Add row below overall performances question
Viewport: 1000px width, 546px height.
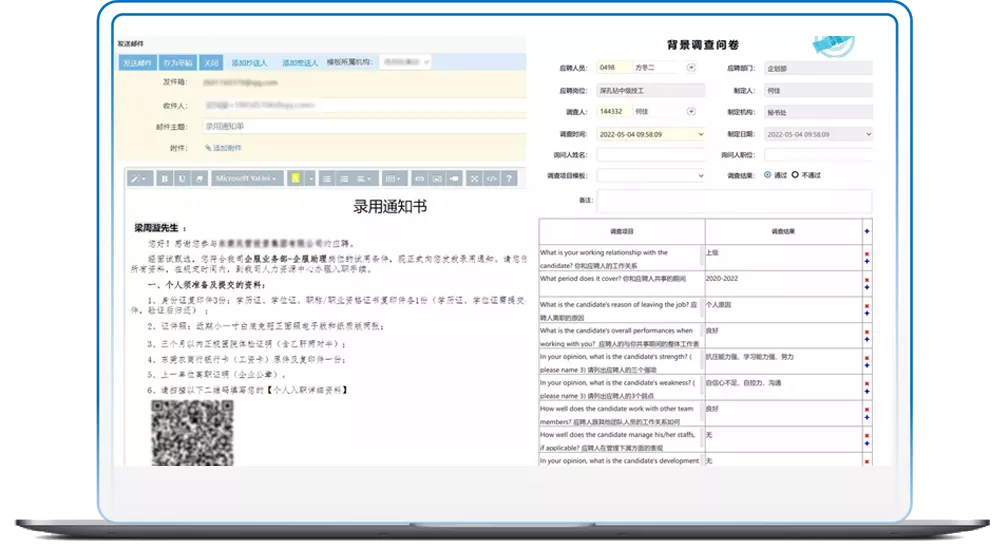tap(867, 340)
